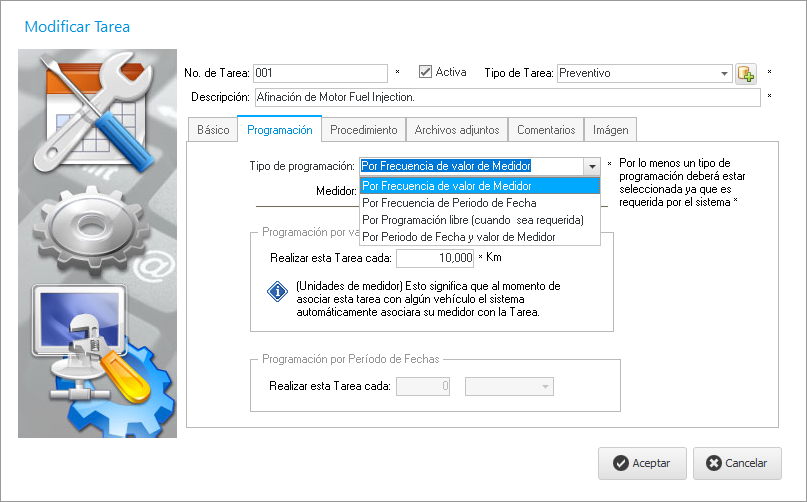The image size is (807, 502).
Task: Click the X icon on Cancelar
Action: pyautogui.click(x=713, y=463)
